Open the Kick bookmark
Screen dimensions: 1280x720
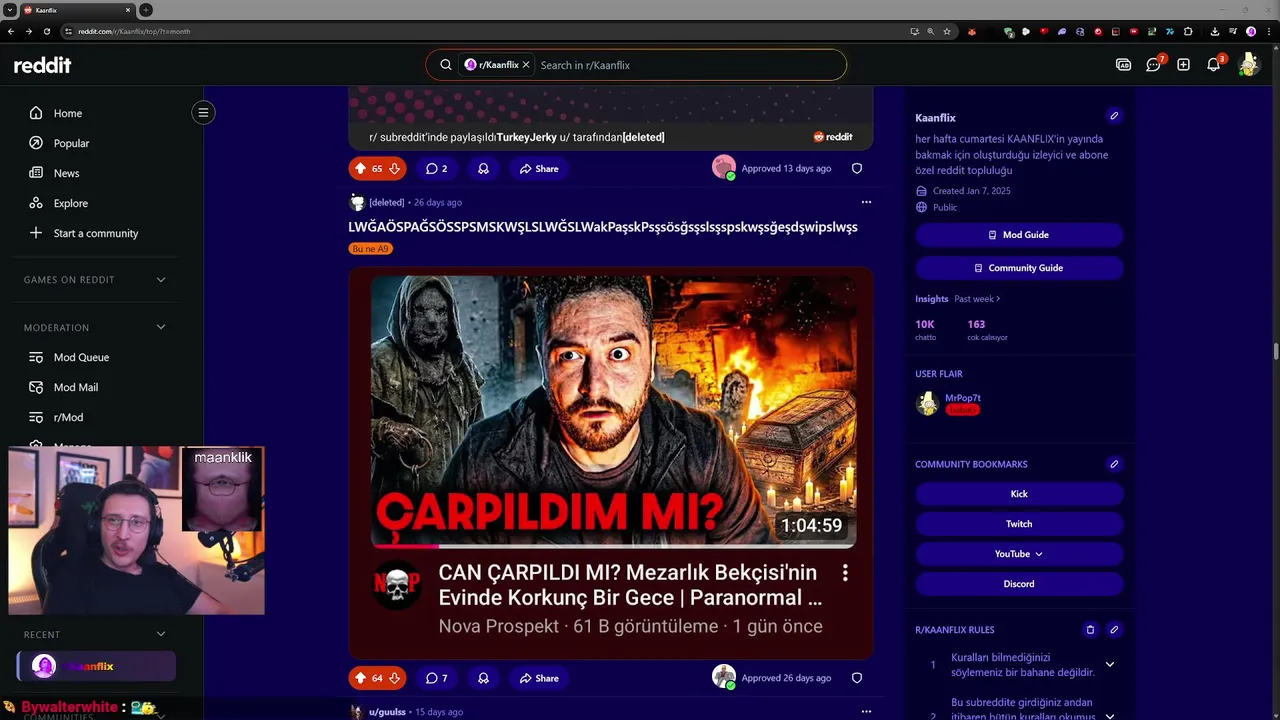point(1019,494)
